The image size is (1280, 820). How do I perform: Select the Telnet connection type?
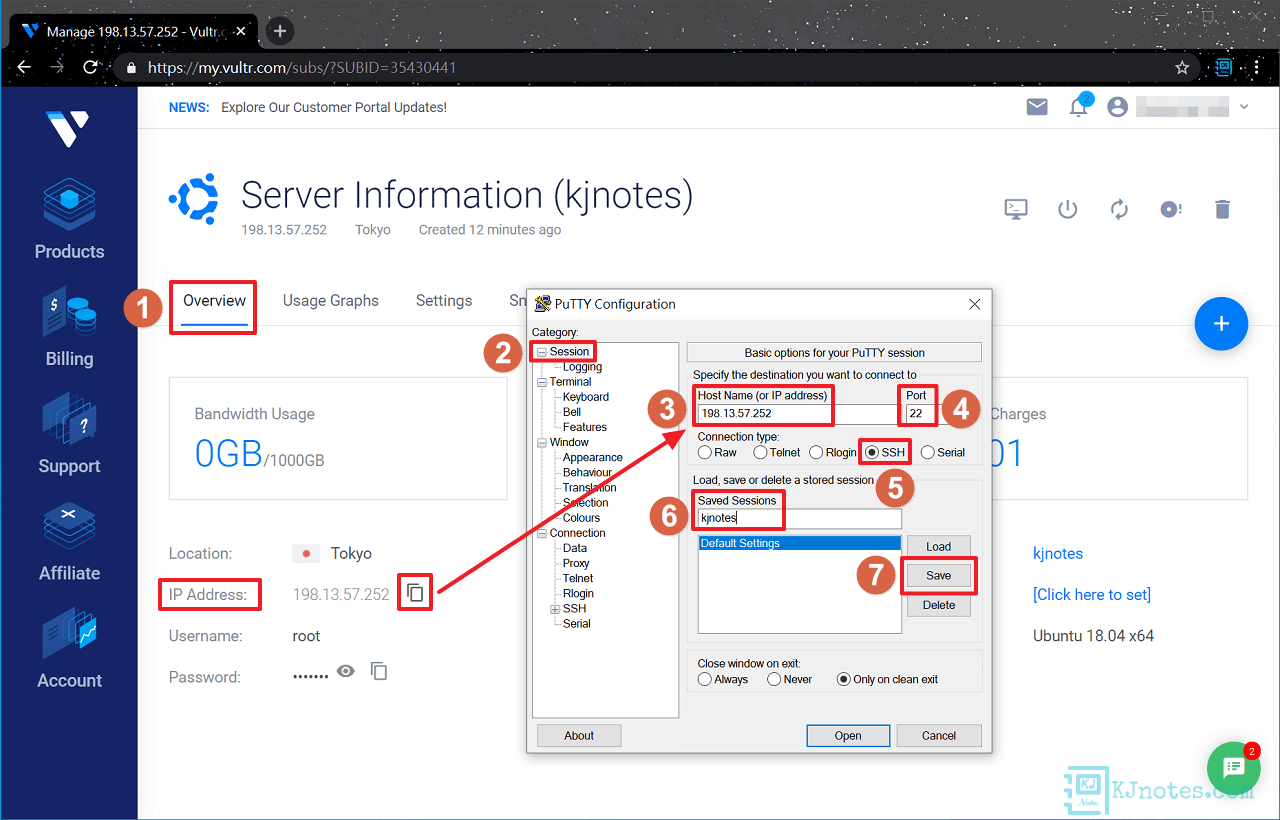760,452
